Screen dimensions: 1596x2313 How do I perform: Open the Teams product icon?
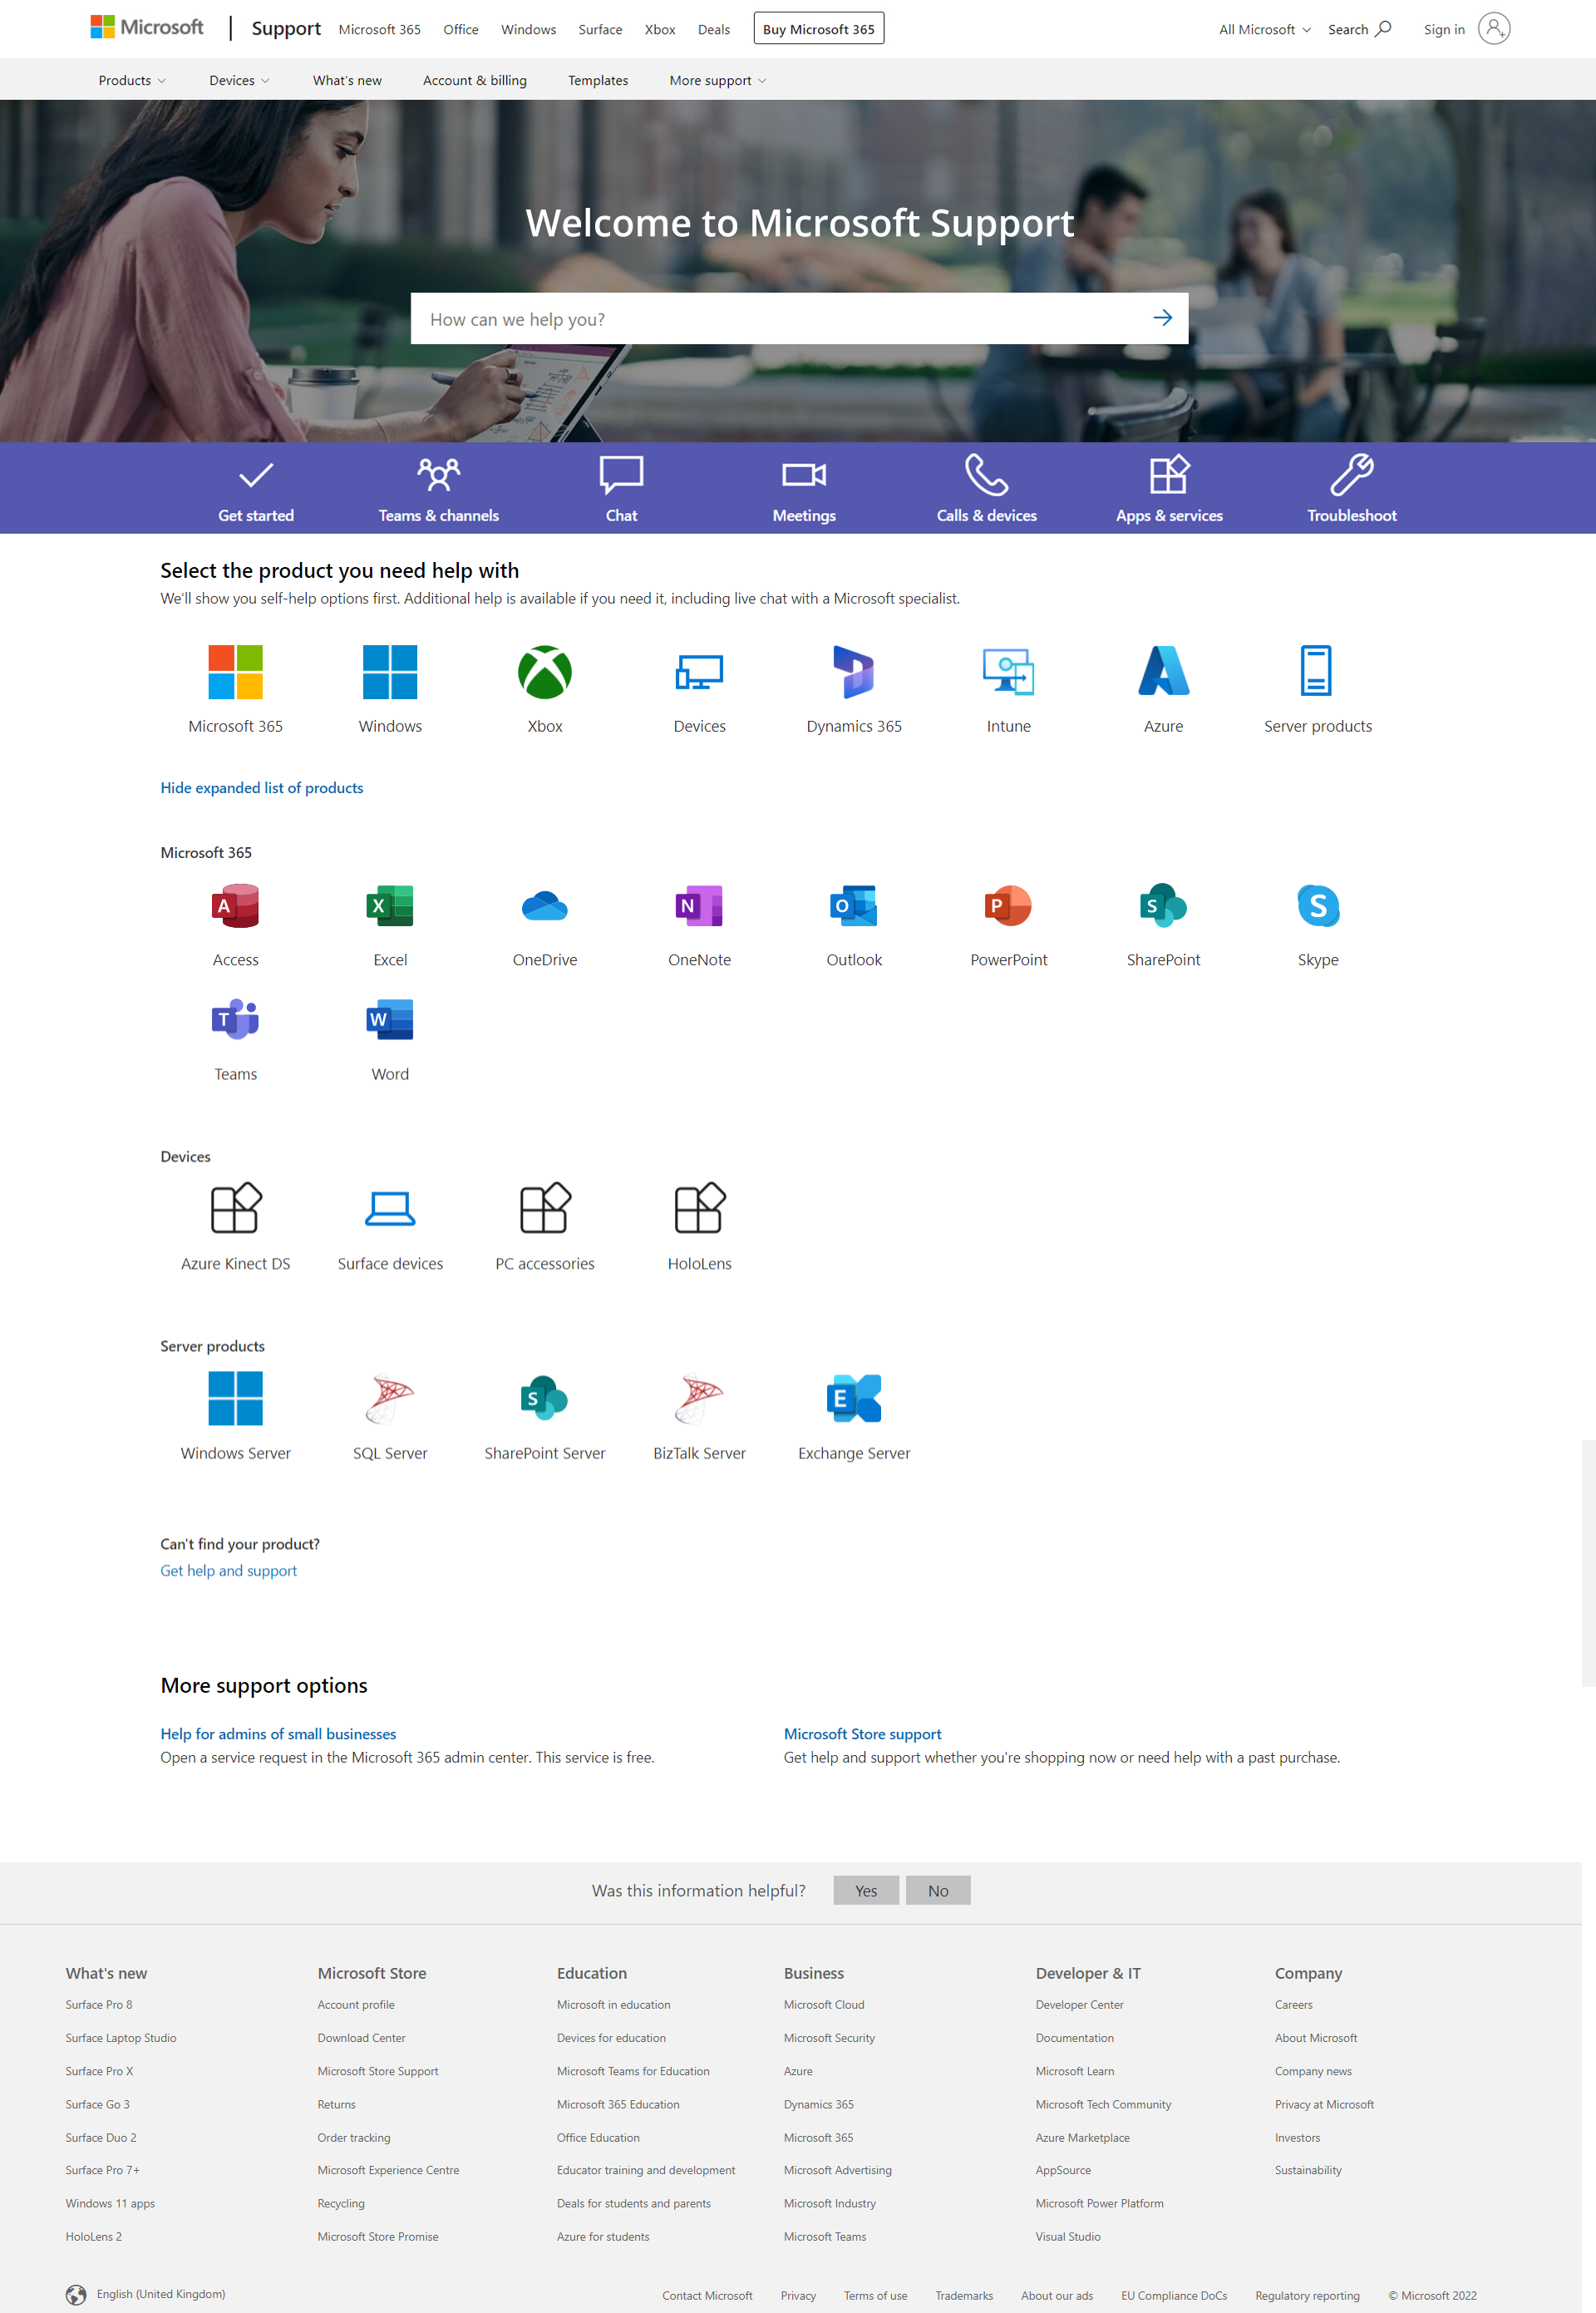[235, 1020]
